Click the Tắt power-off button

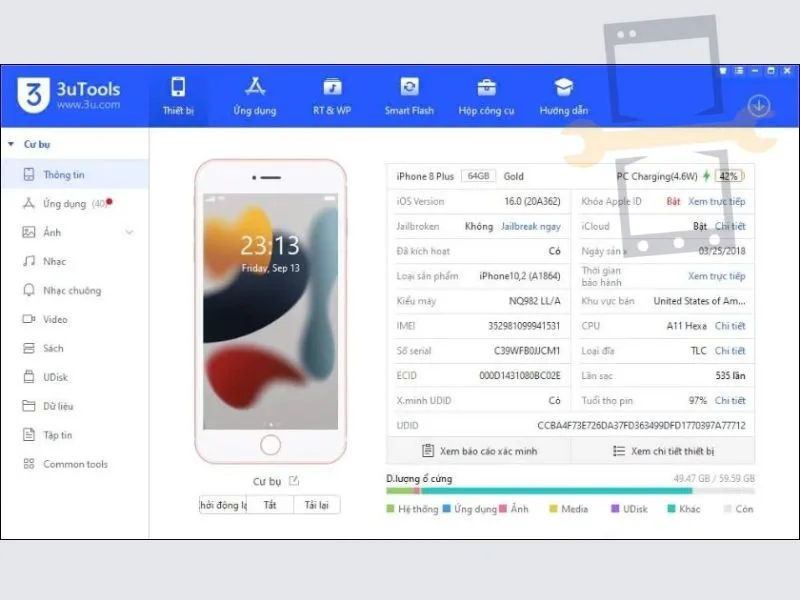pos(270,505)
